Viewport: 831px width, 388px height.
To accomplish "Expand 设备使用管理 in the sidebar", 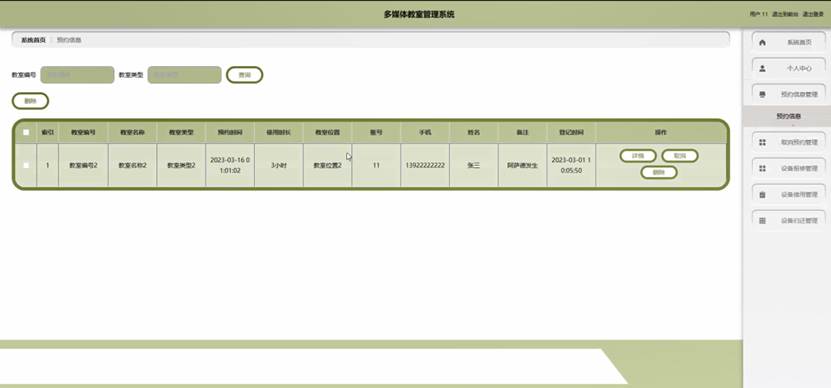I will pyautogui.click(x=788, y=195).
